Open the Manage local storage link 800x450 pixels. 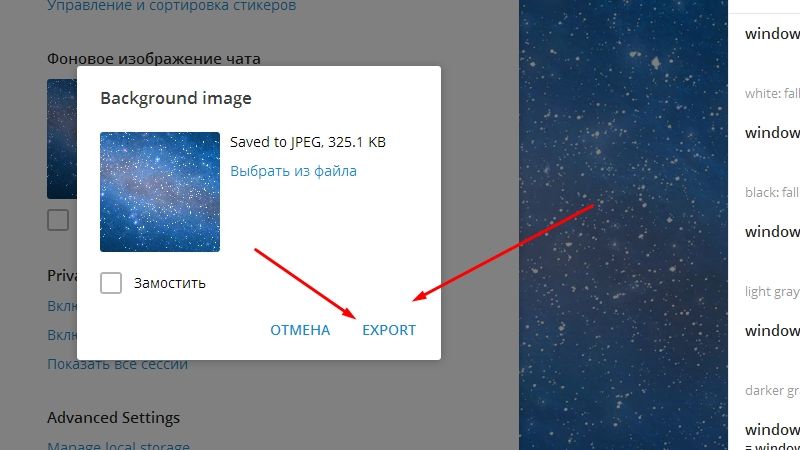(x=118, y=445)
